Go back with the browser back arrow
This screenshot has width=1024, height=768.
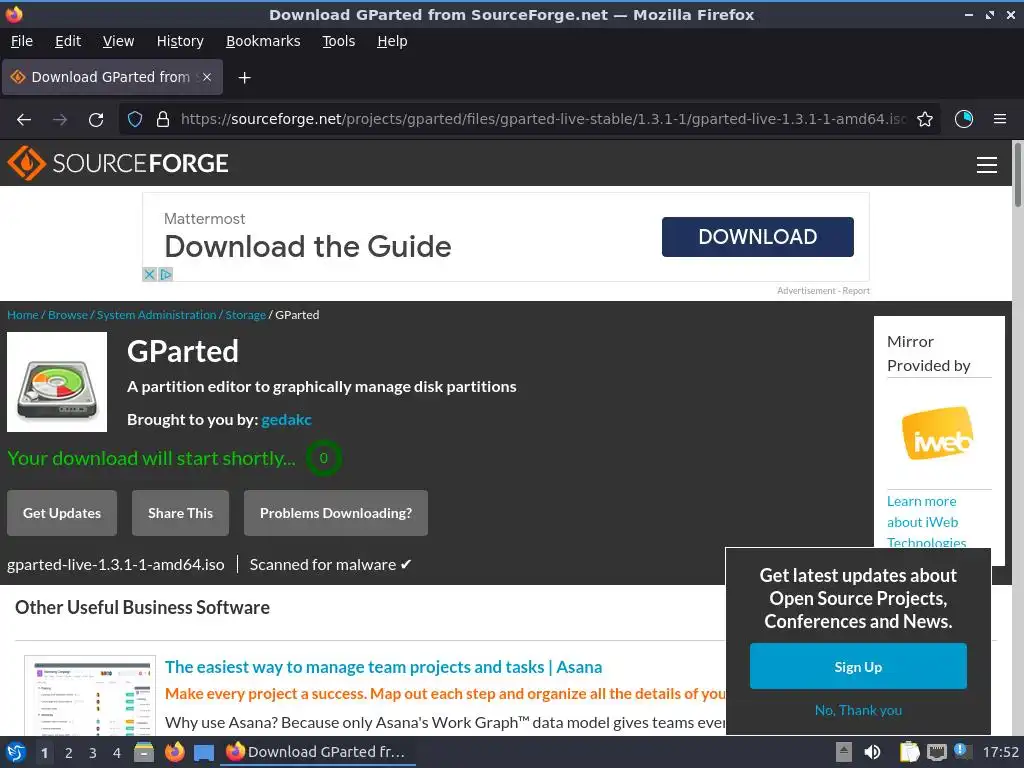[x=24, y=120]
